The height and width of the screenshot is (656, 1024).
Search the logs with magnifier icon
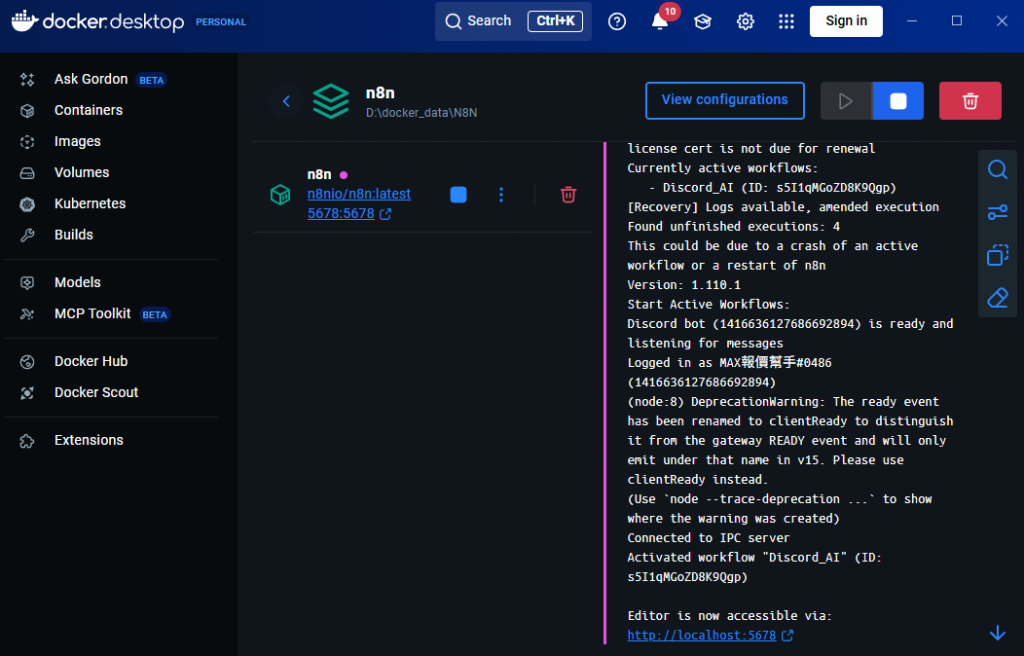tap(997, 170)
